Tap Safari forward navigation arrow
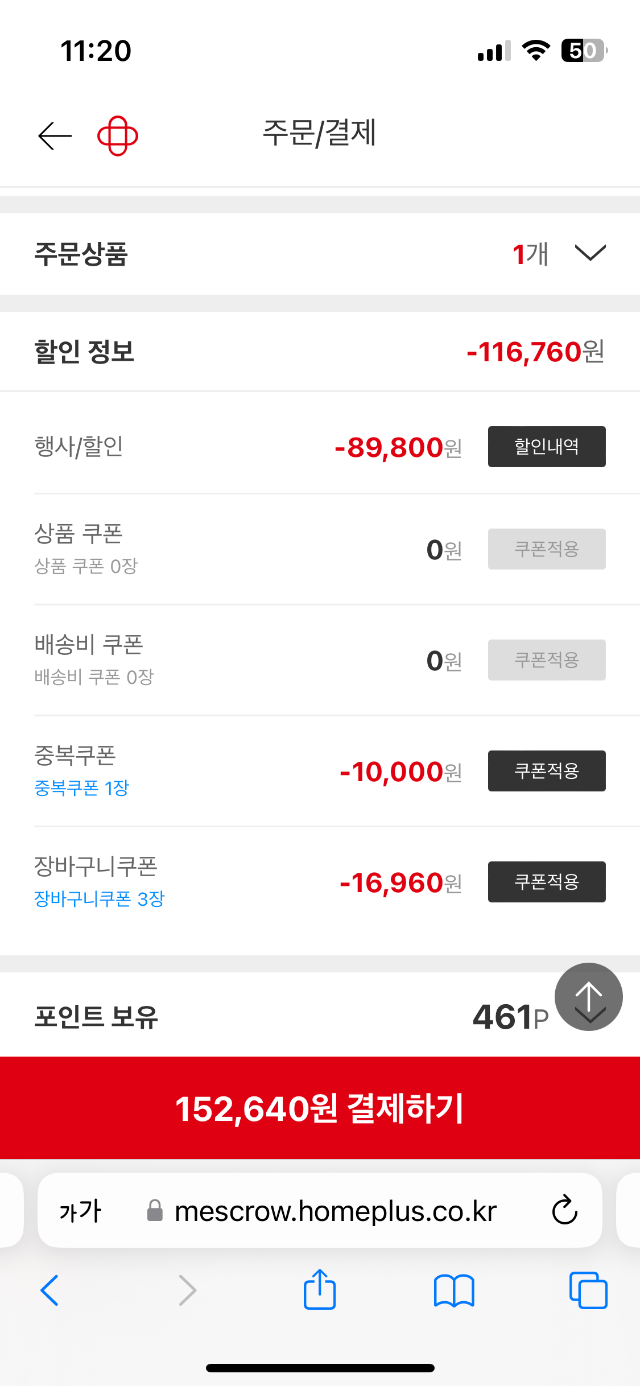Viewport: 640px width, 1386px height. [x=186, y=1291]
